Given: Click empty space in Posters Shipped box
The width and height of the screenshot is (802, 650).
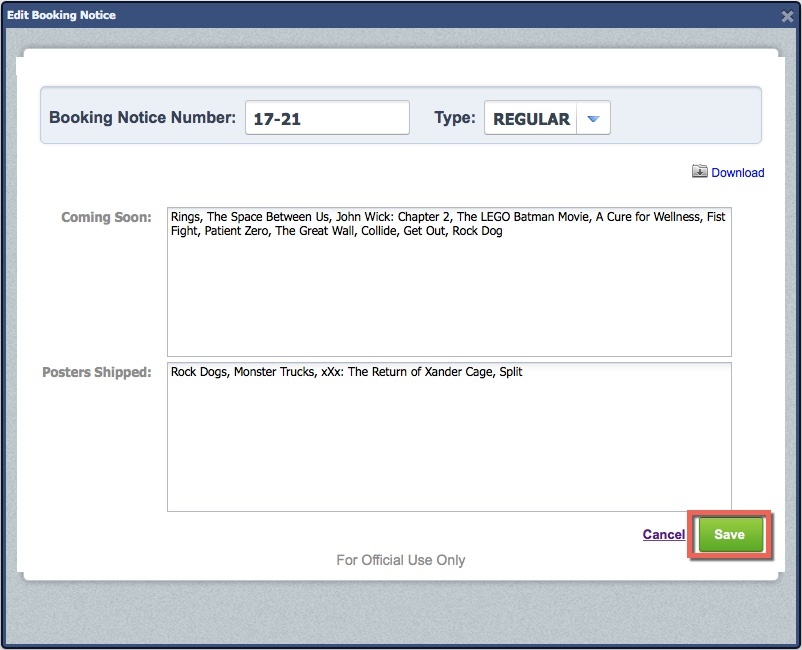Looking at the screenshot, I should coord(448,450).
